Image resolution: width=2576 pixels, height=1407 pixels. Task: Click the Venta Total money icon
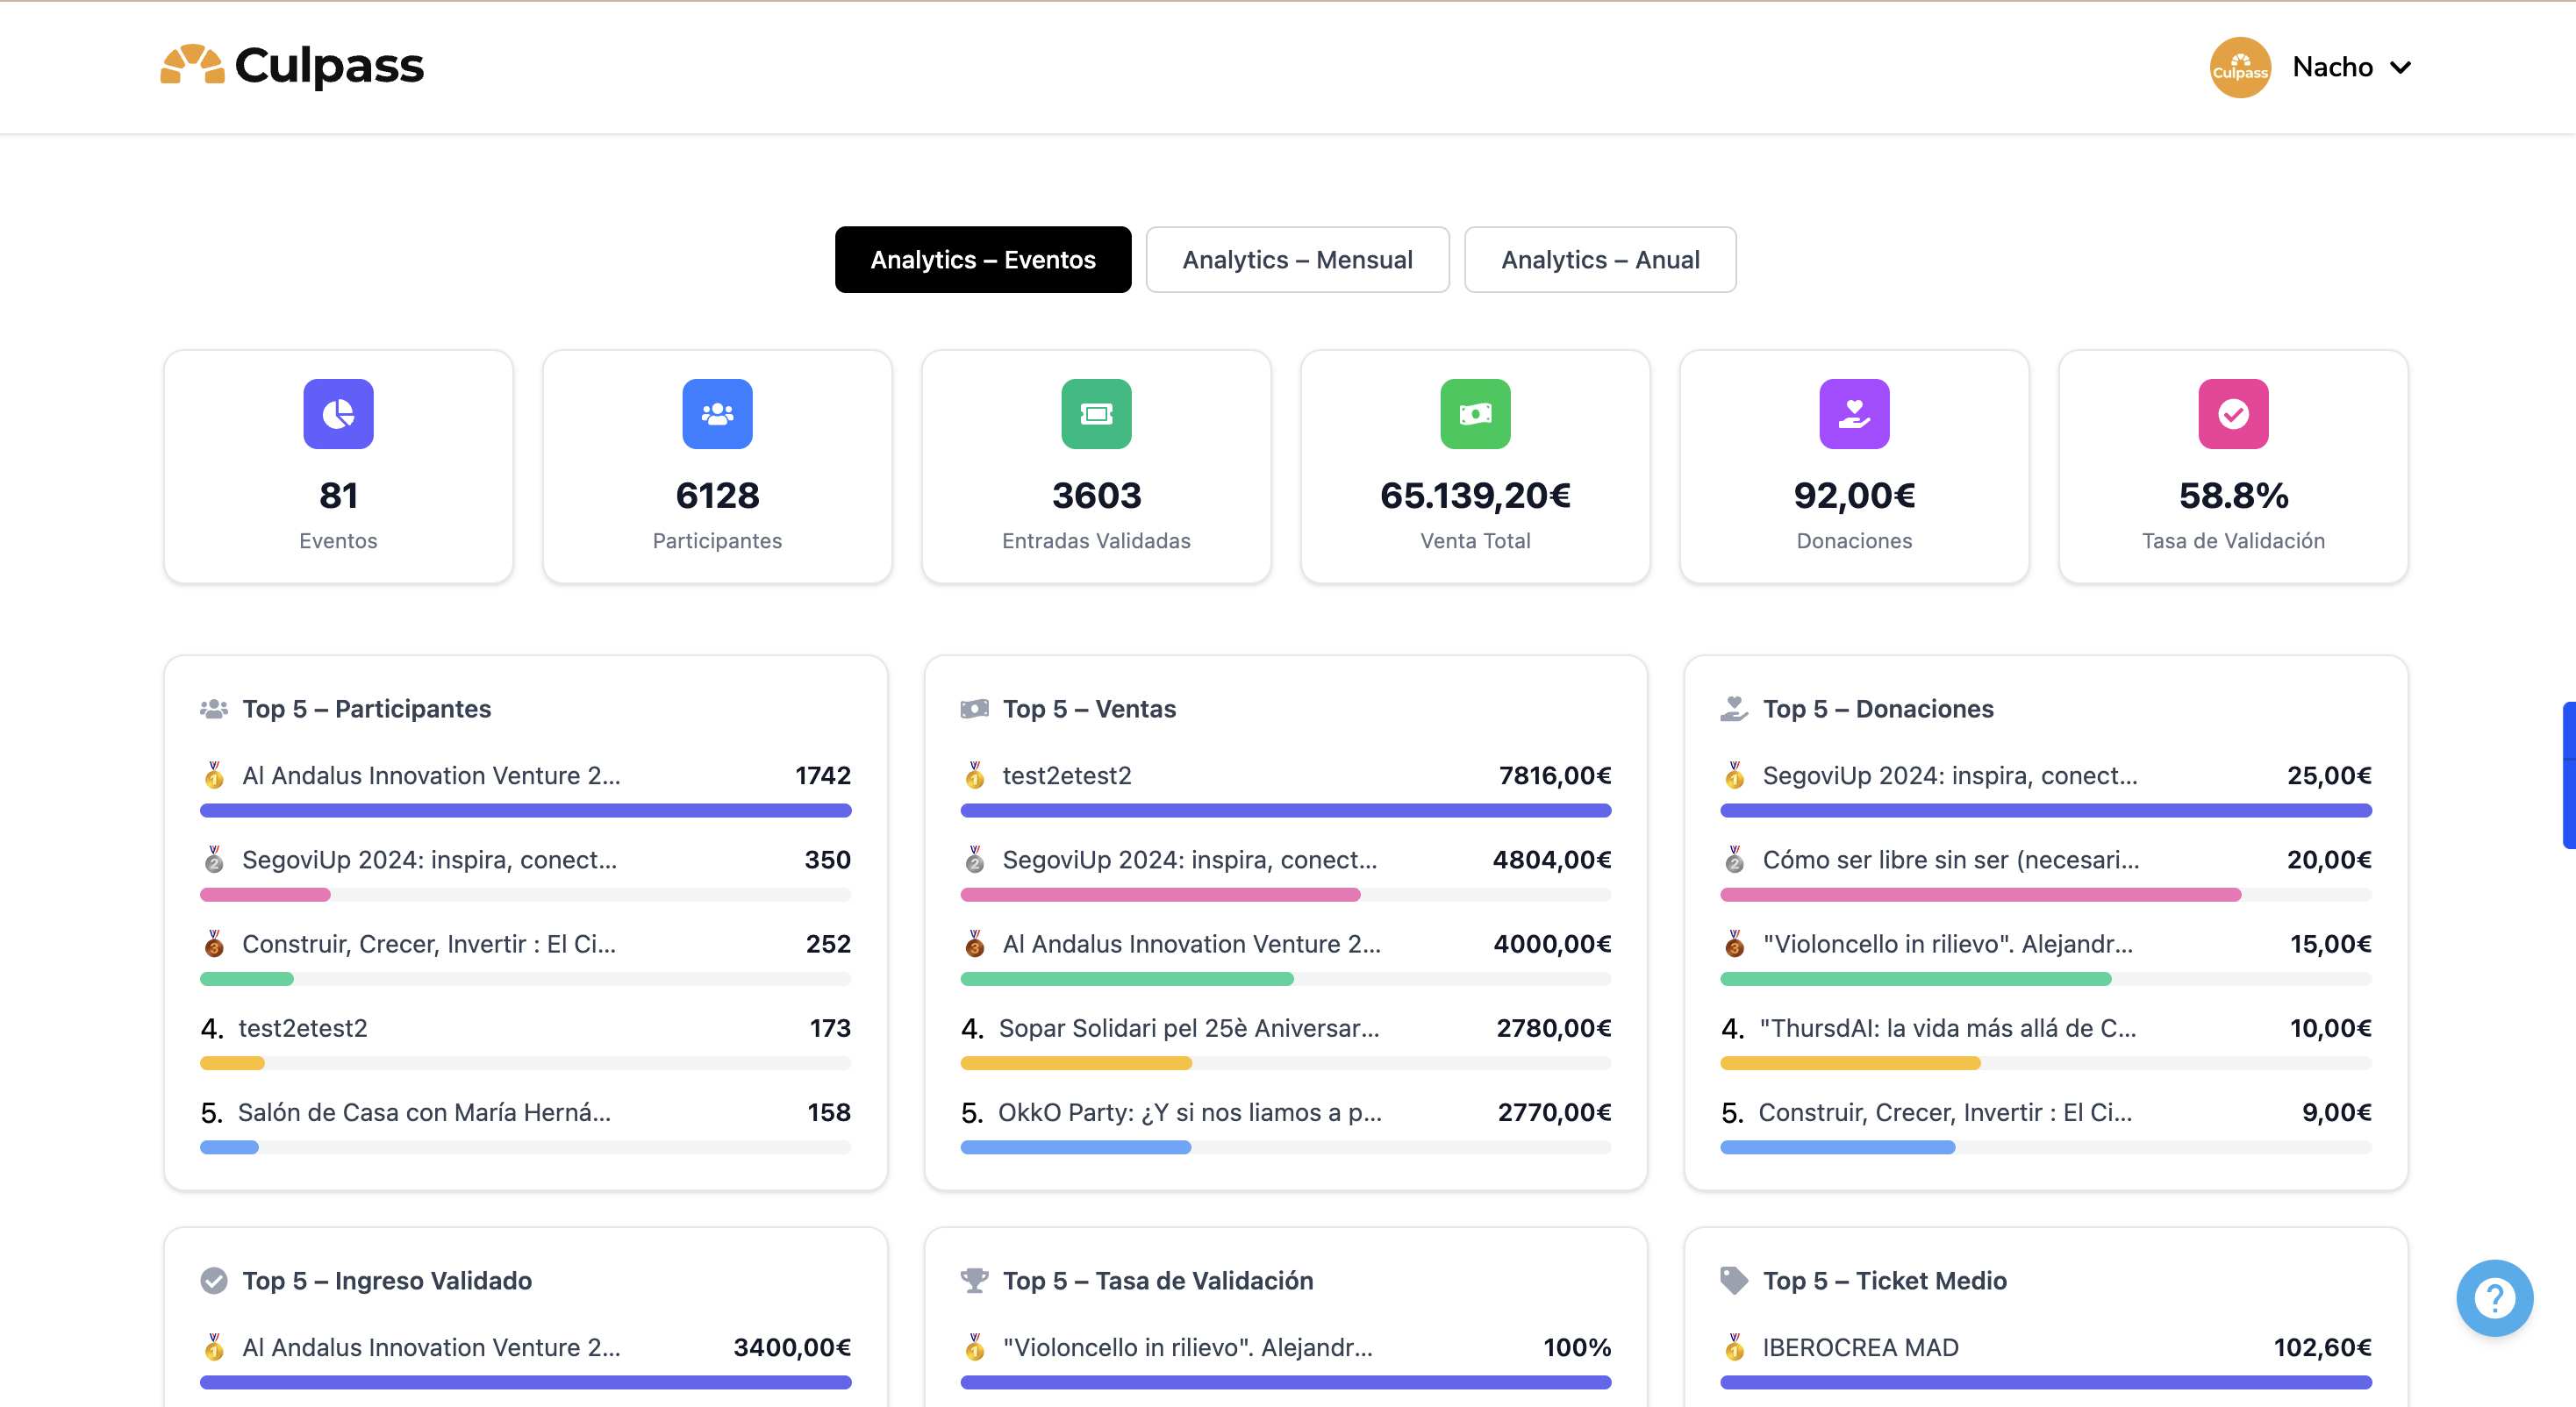[1475, 413]
